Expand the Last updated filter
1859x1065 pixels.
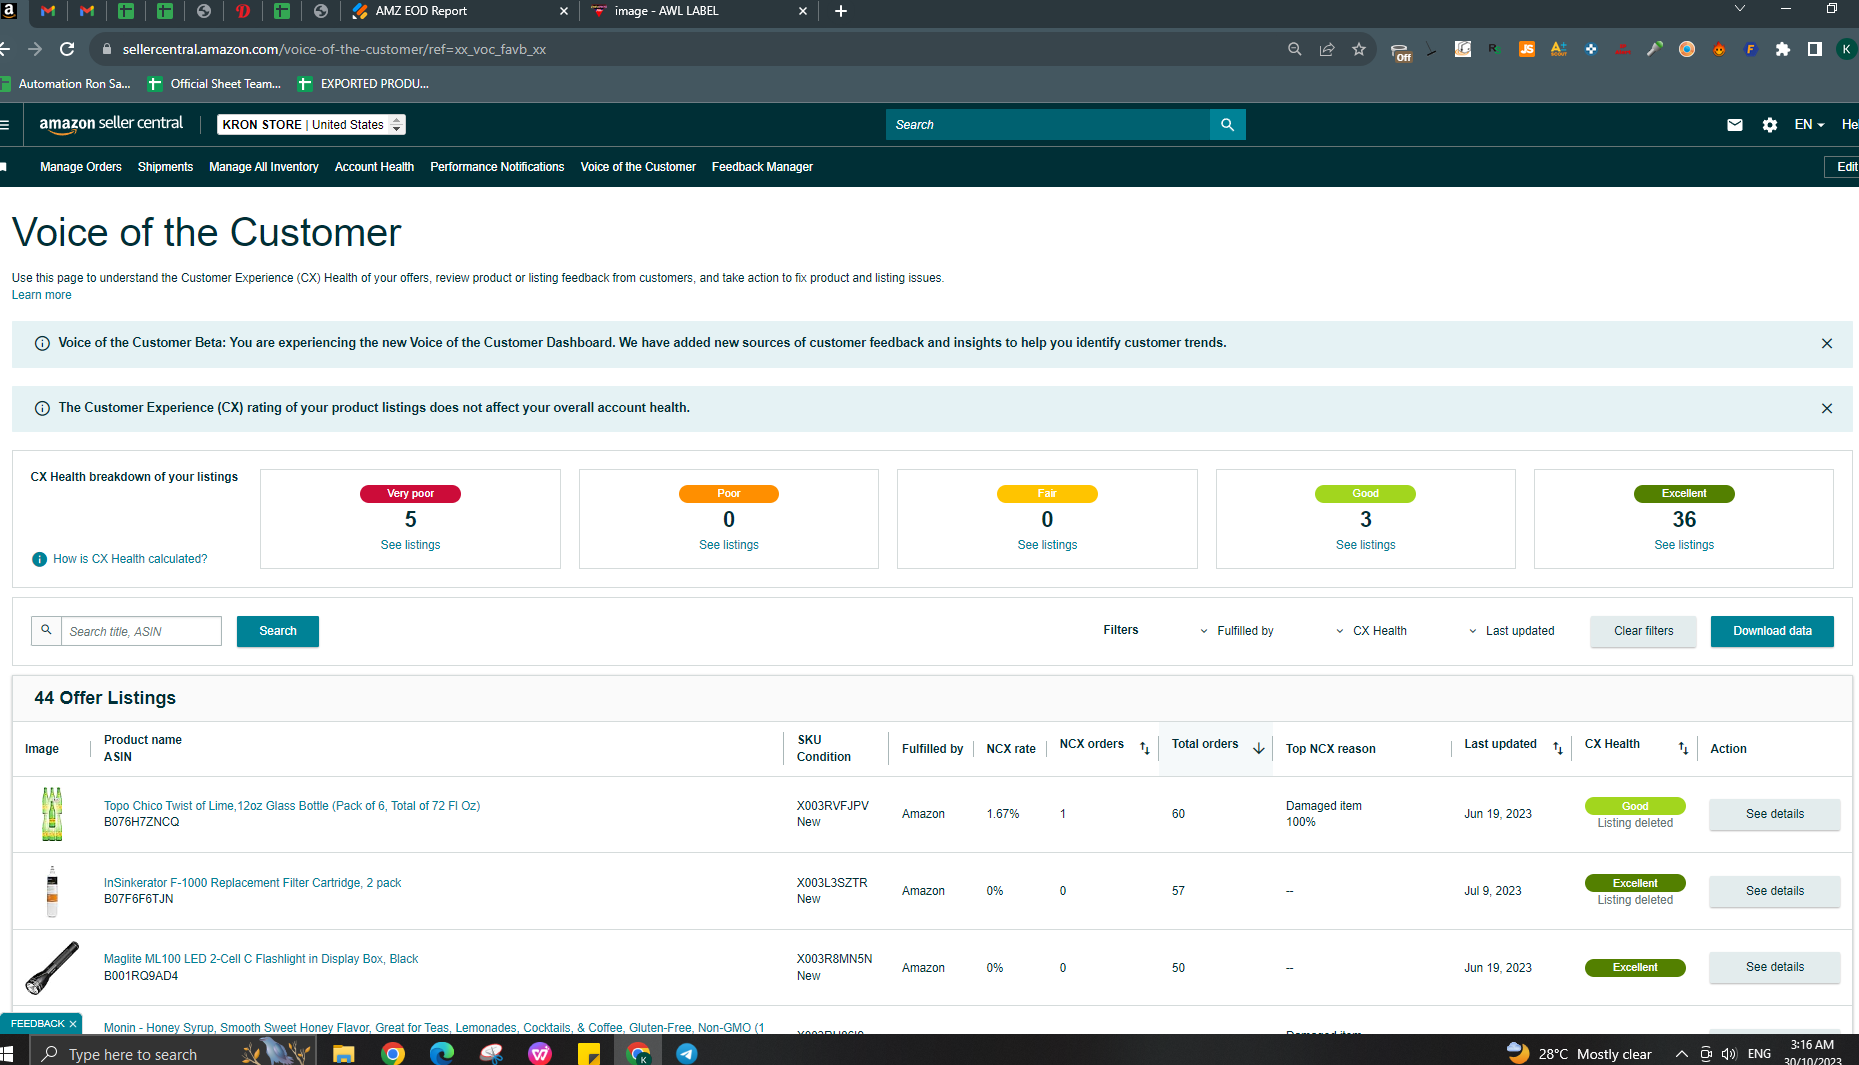[x=1511, y=631]
